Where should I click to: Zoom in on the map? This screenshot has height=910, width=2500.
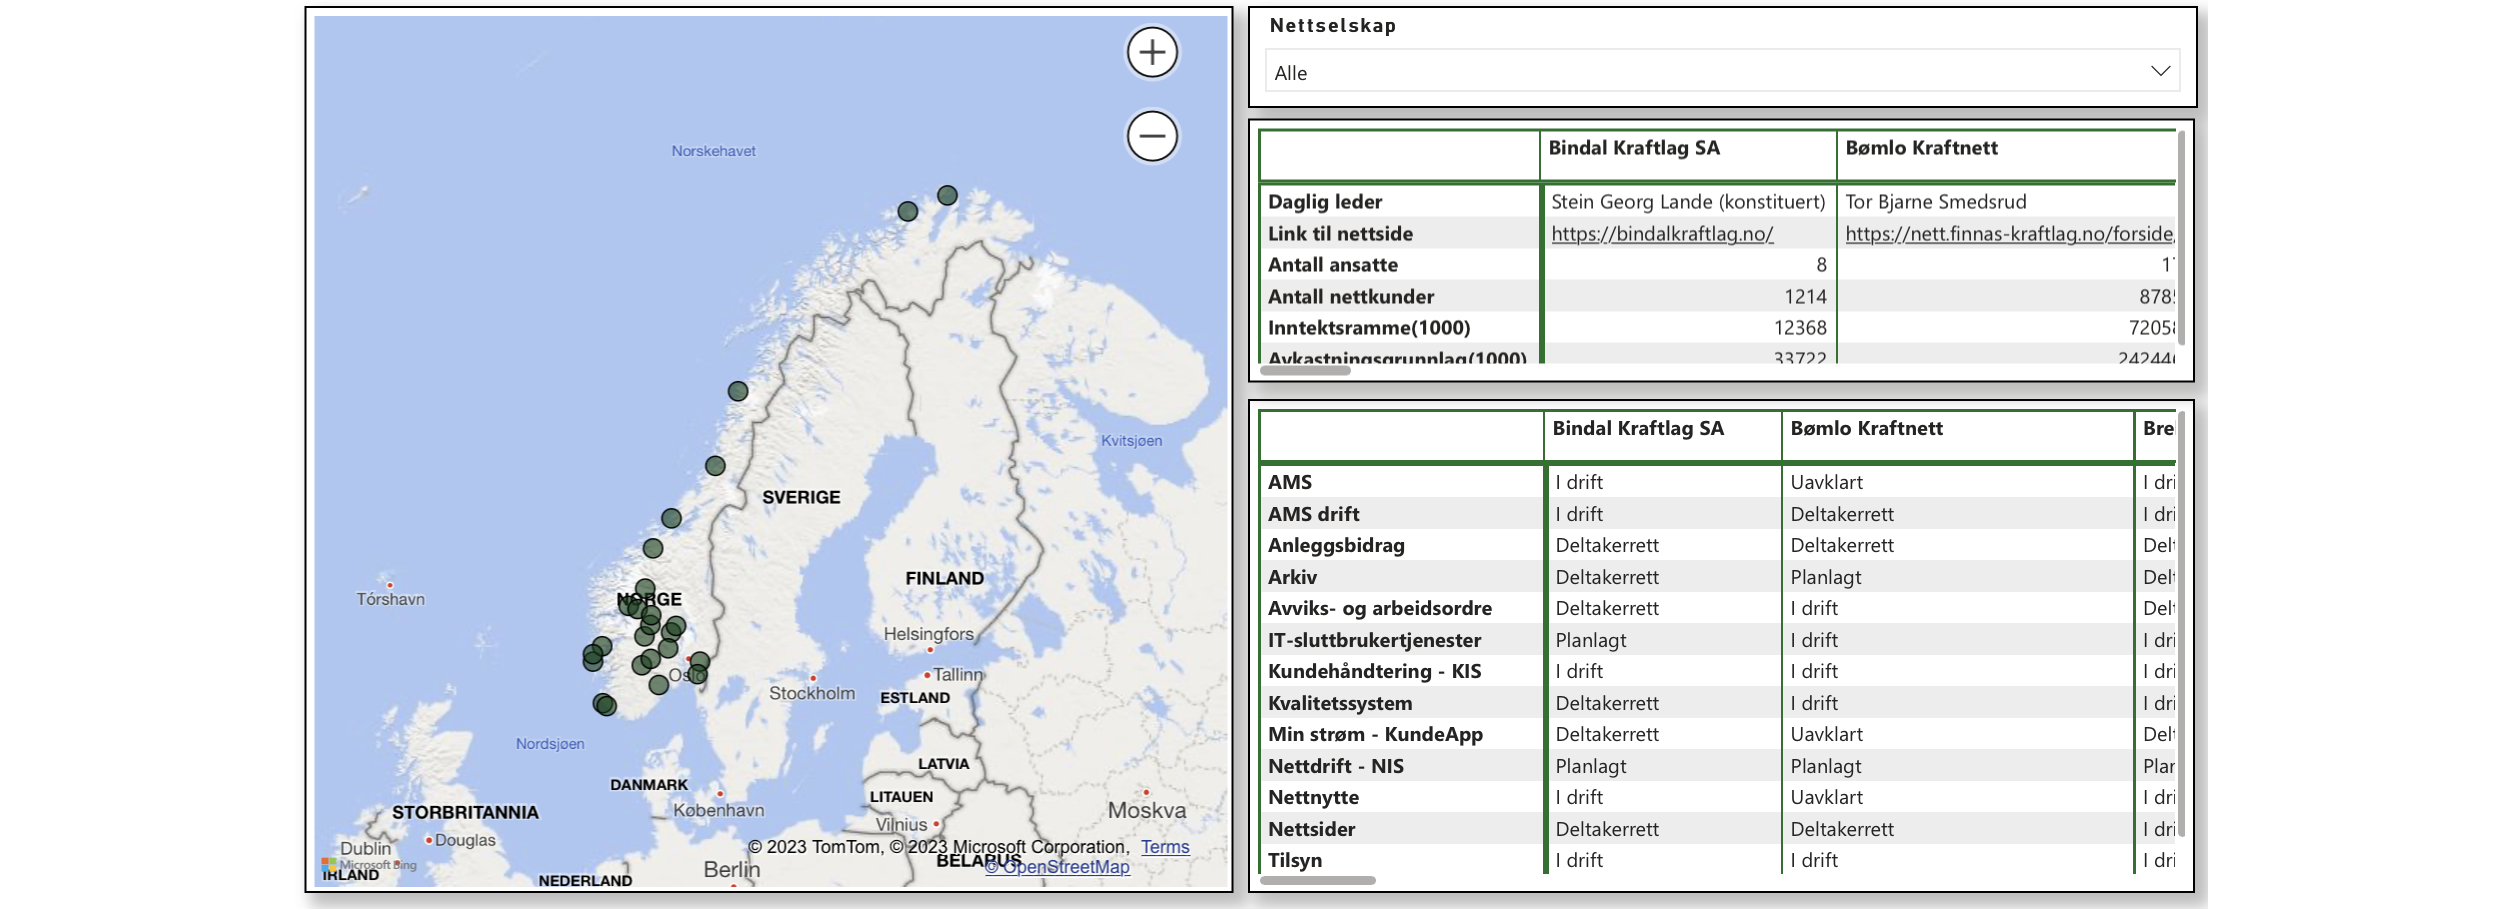[1152, 52]
